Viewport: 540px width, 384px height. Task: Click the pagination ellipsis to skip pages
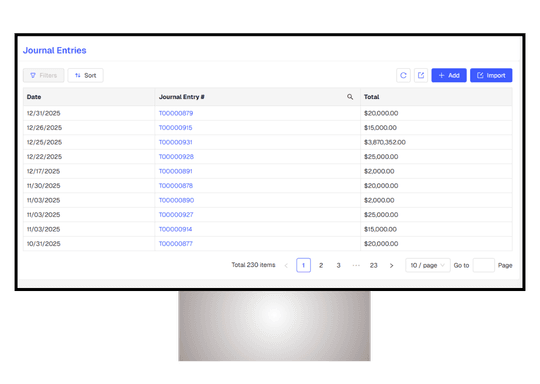pyautogui.click(x=356, y=265)
